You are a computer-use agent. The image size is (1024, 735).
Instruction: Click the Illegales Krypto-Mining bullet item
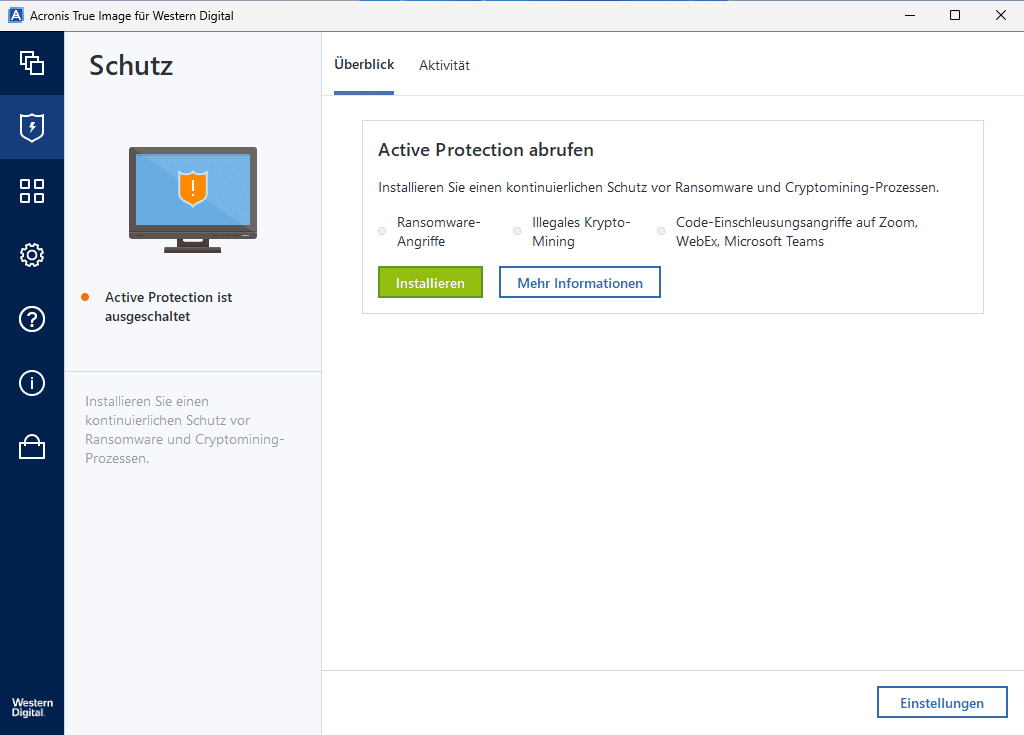click(580, 232)
